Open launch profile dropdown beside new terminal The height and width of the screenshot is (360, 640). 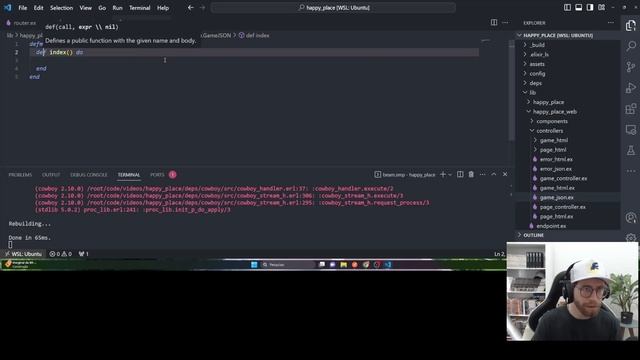point(450,175)
